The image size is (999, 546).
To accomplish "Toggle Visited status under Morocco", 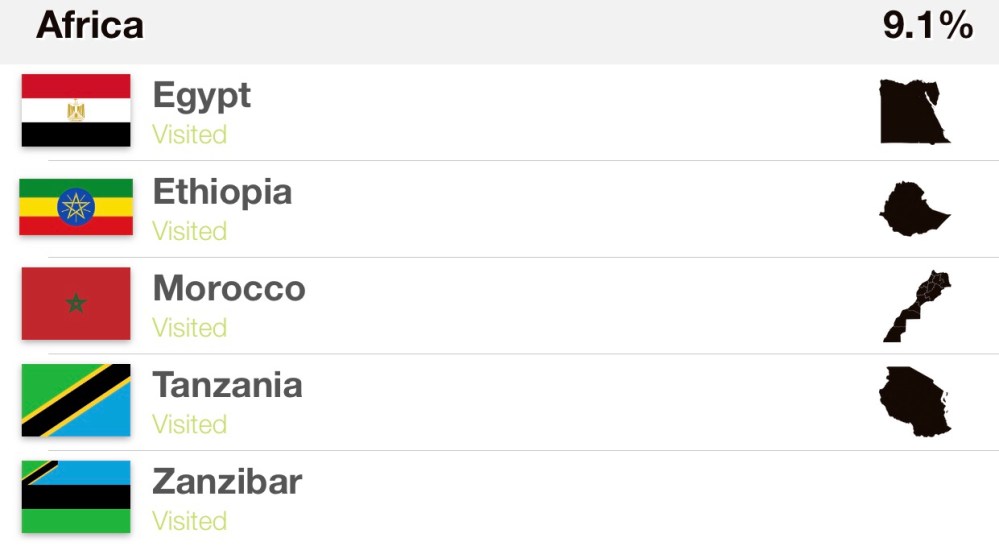I will (189, 328).
